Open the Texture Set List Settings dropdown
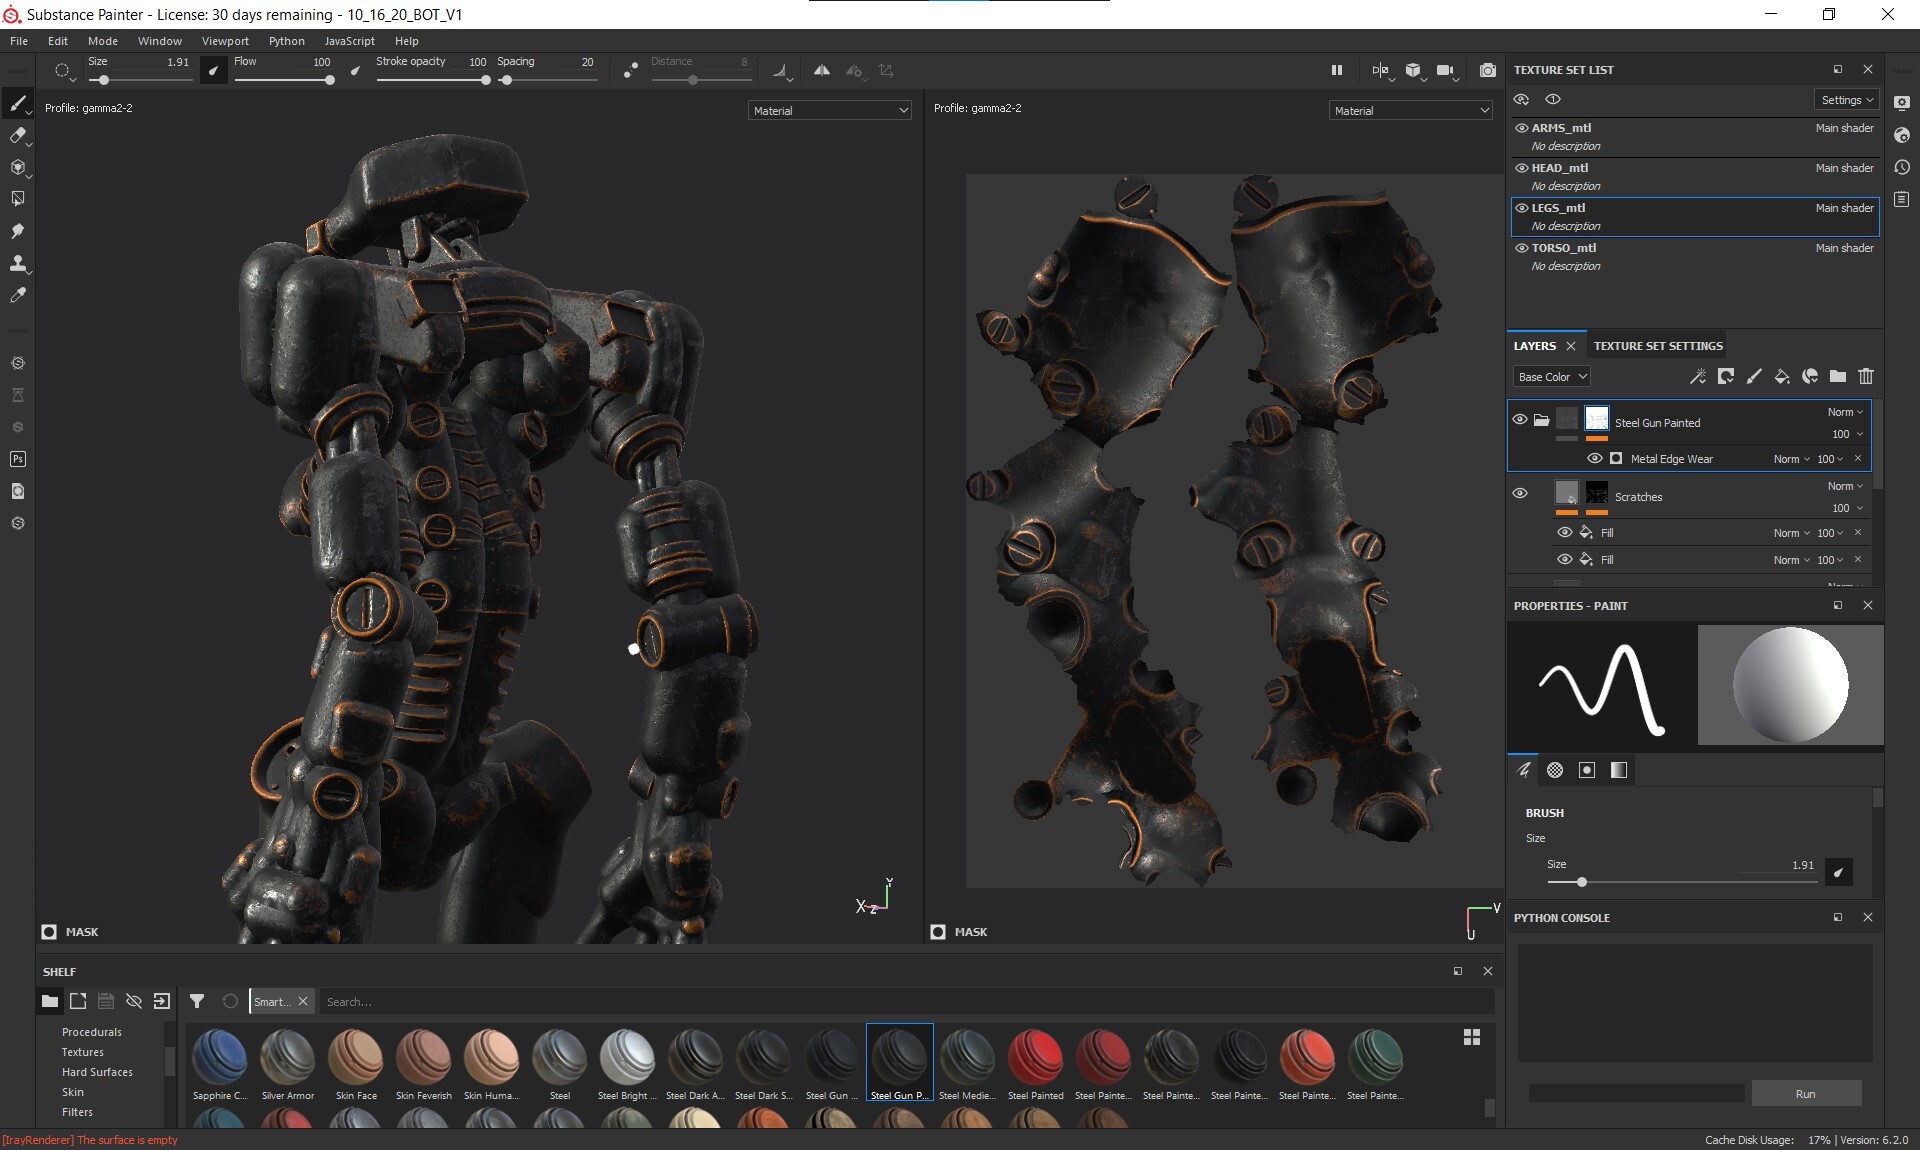The width and height of the screenshot is (1920, 1150). [x=1847, y=100]
